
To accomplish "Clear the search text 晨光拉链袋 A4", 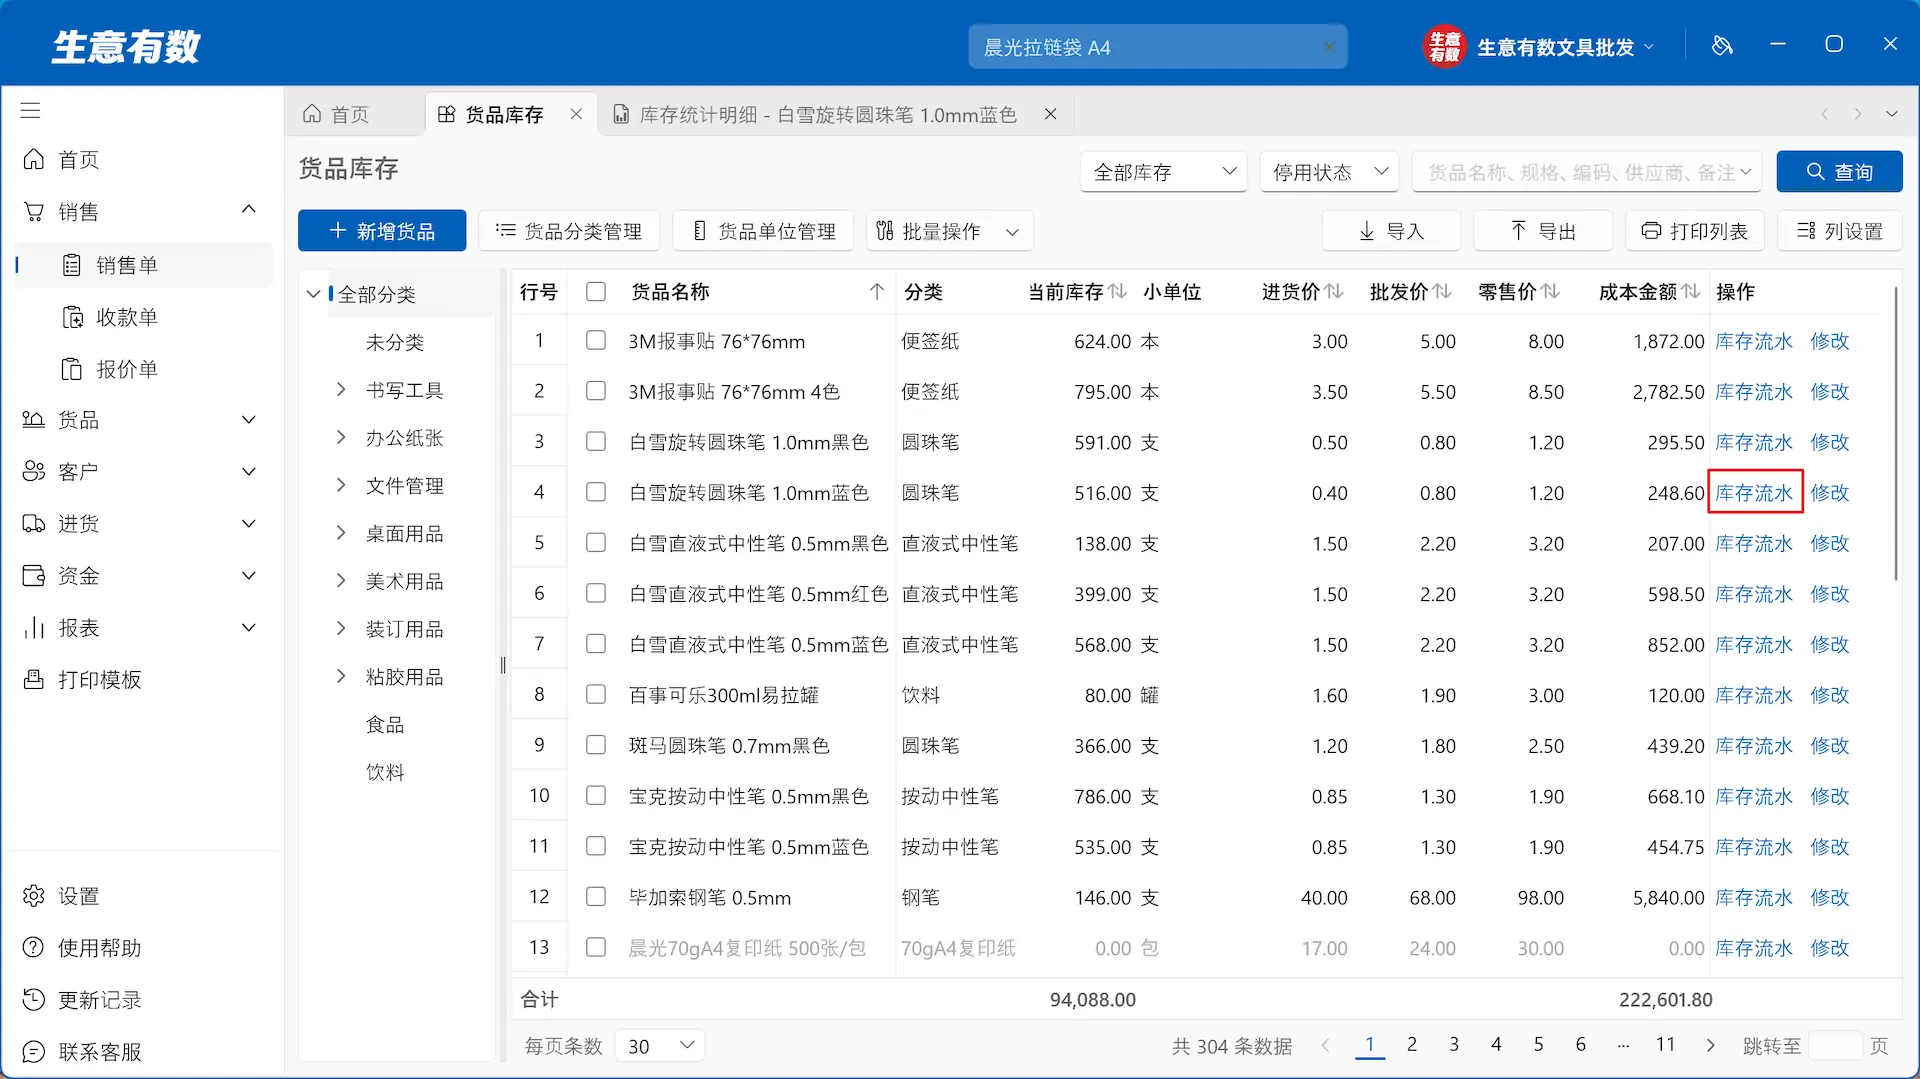I will (x=1329, y=47).
